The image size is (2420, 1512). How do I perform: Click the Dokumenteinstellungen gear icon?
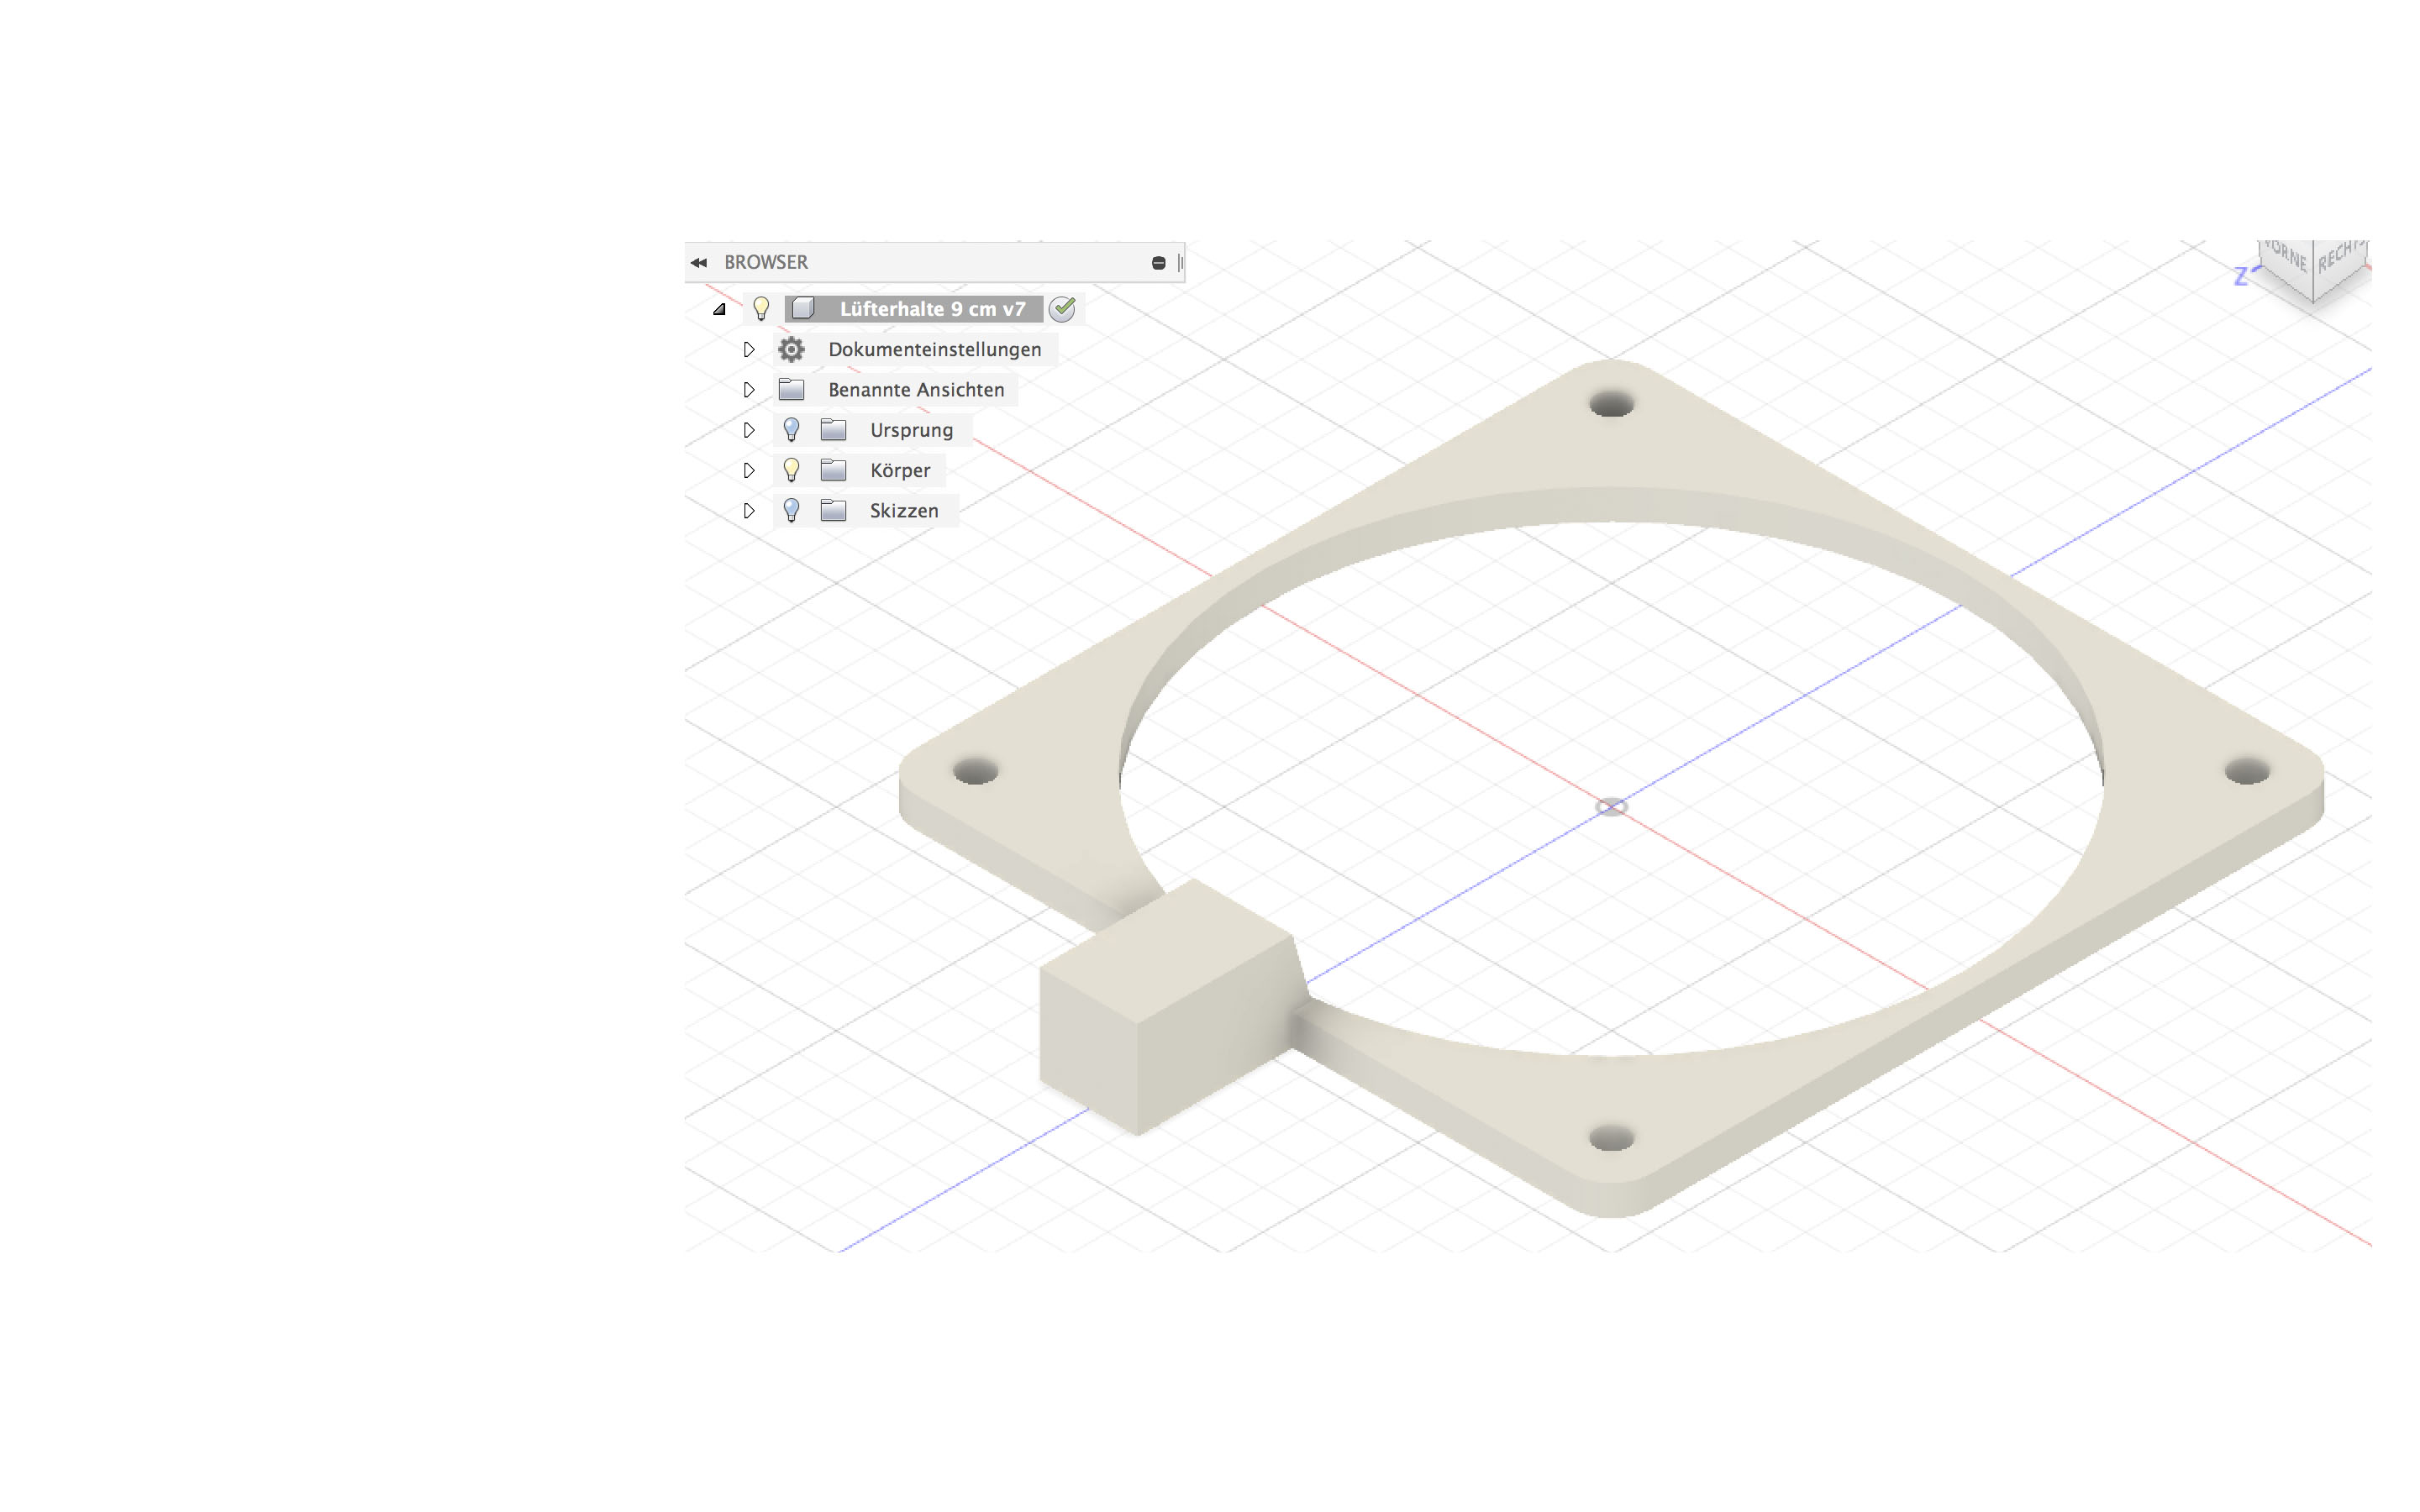coord(791,349)
